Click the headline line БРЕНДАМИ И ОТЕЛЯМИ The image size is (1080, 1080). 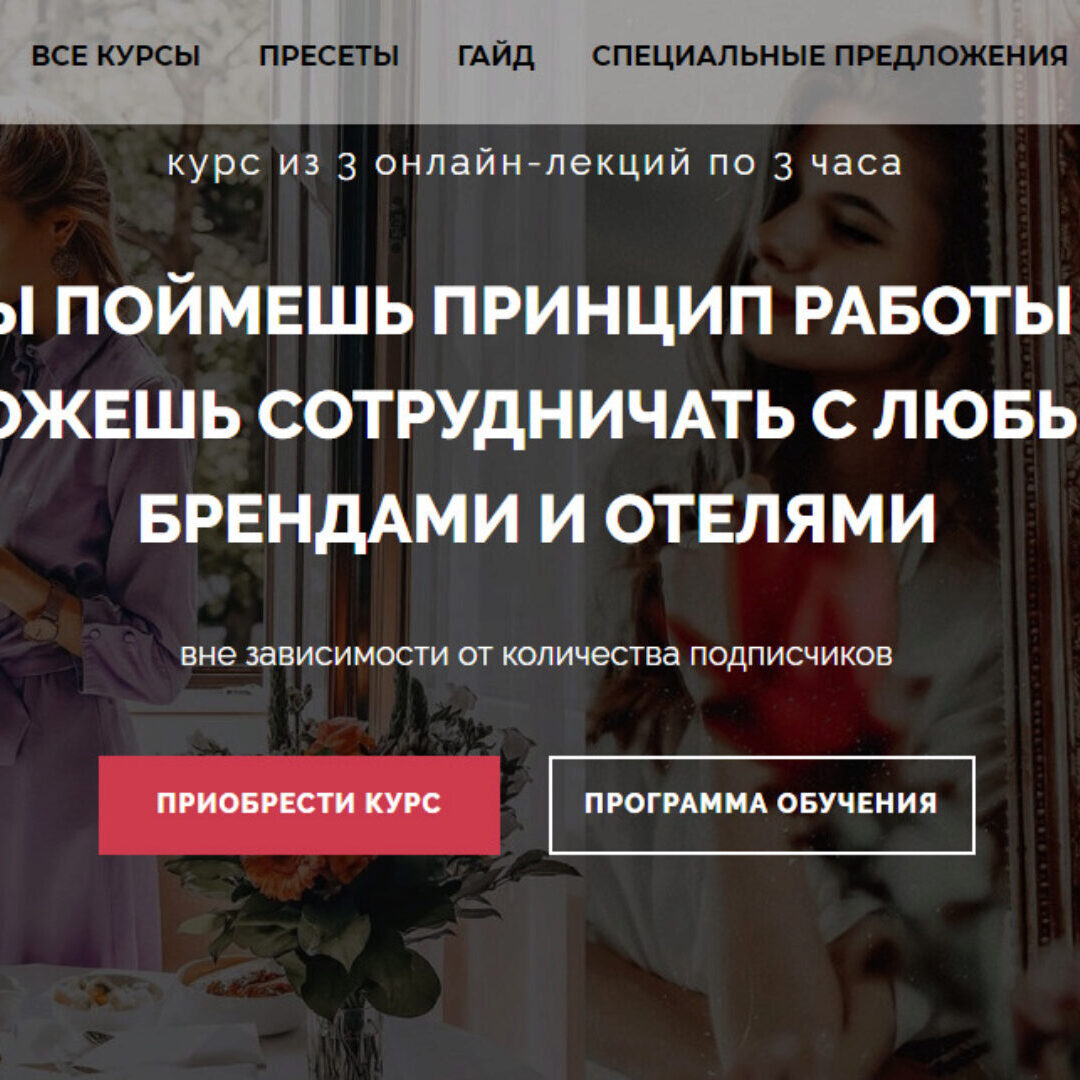537,518
